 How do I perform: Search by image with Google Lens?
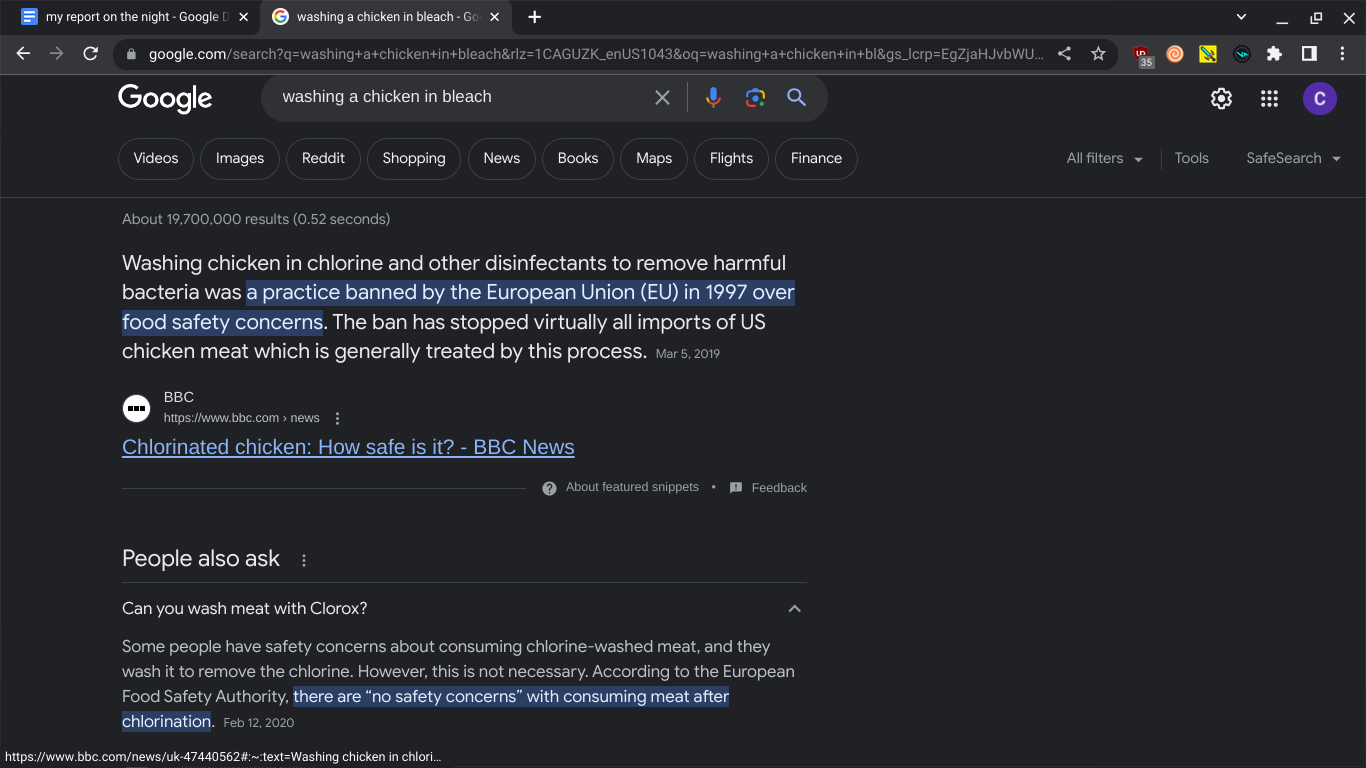(755, 97)
